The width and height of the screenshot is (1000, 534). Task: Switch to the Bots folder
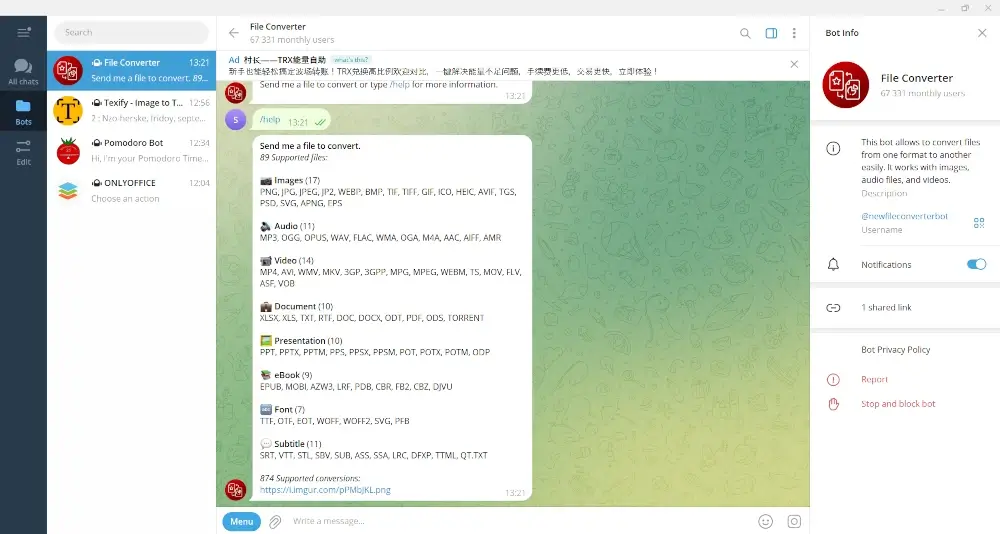click(24, 112)
